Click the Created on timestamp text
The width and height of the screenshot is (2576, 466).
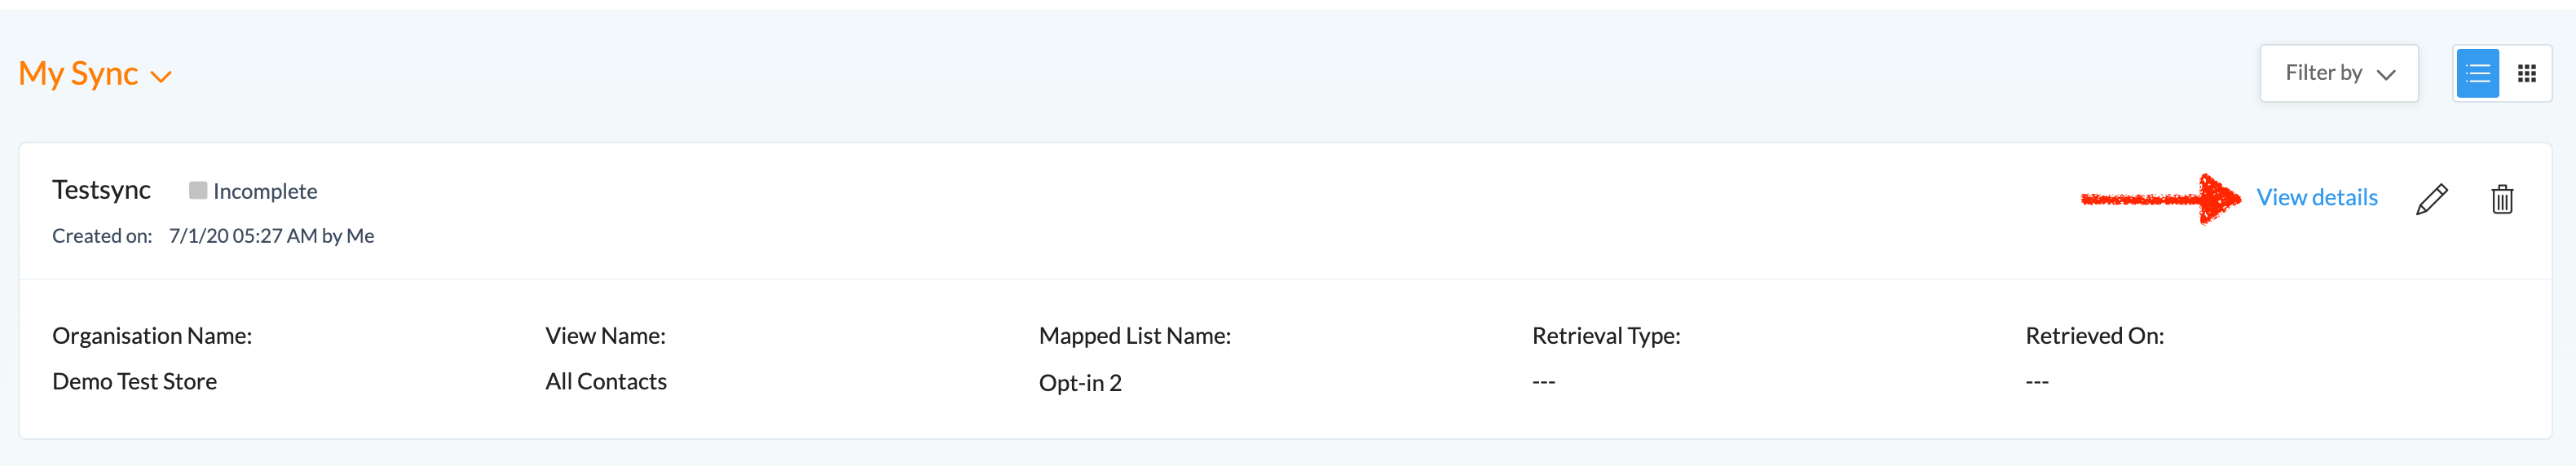(271, 236)
